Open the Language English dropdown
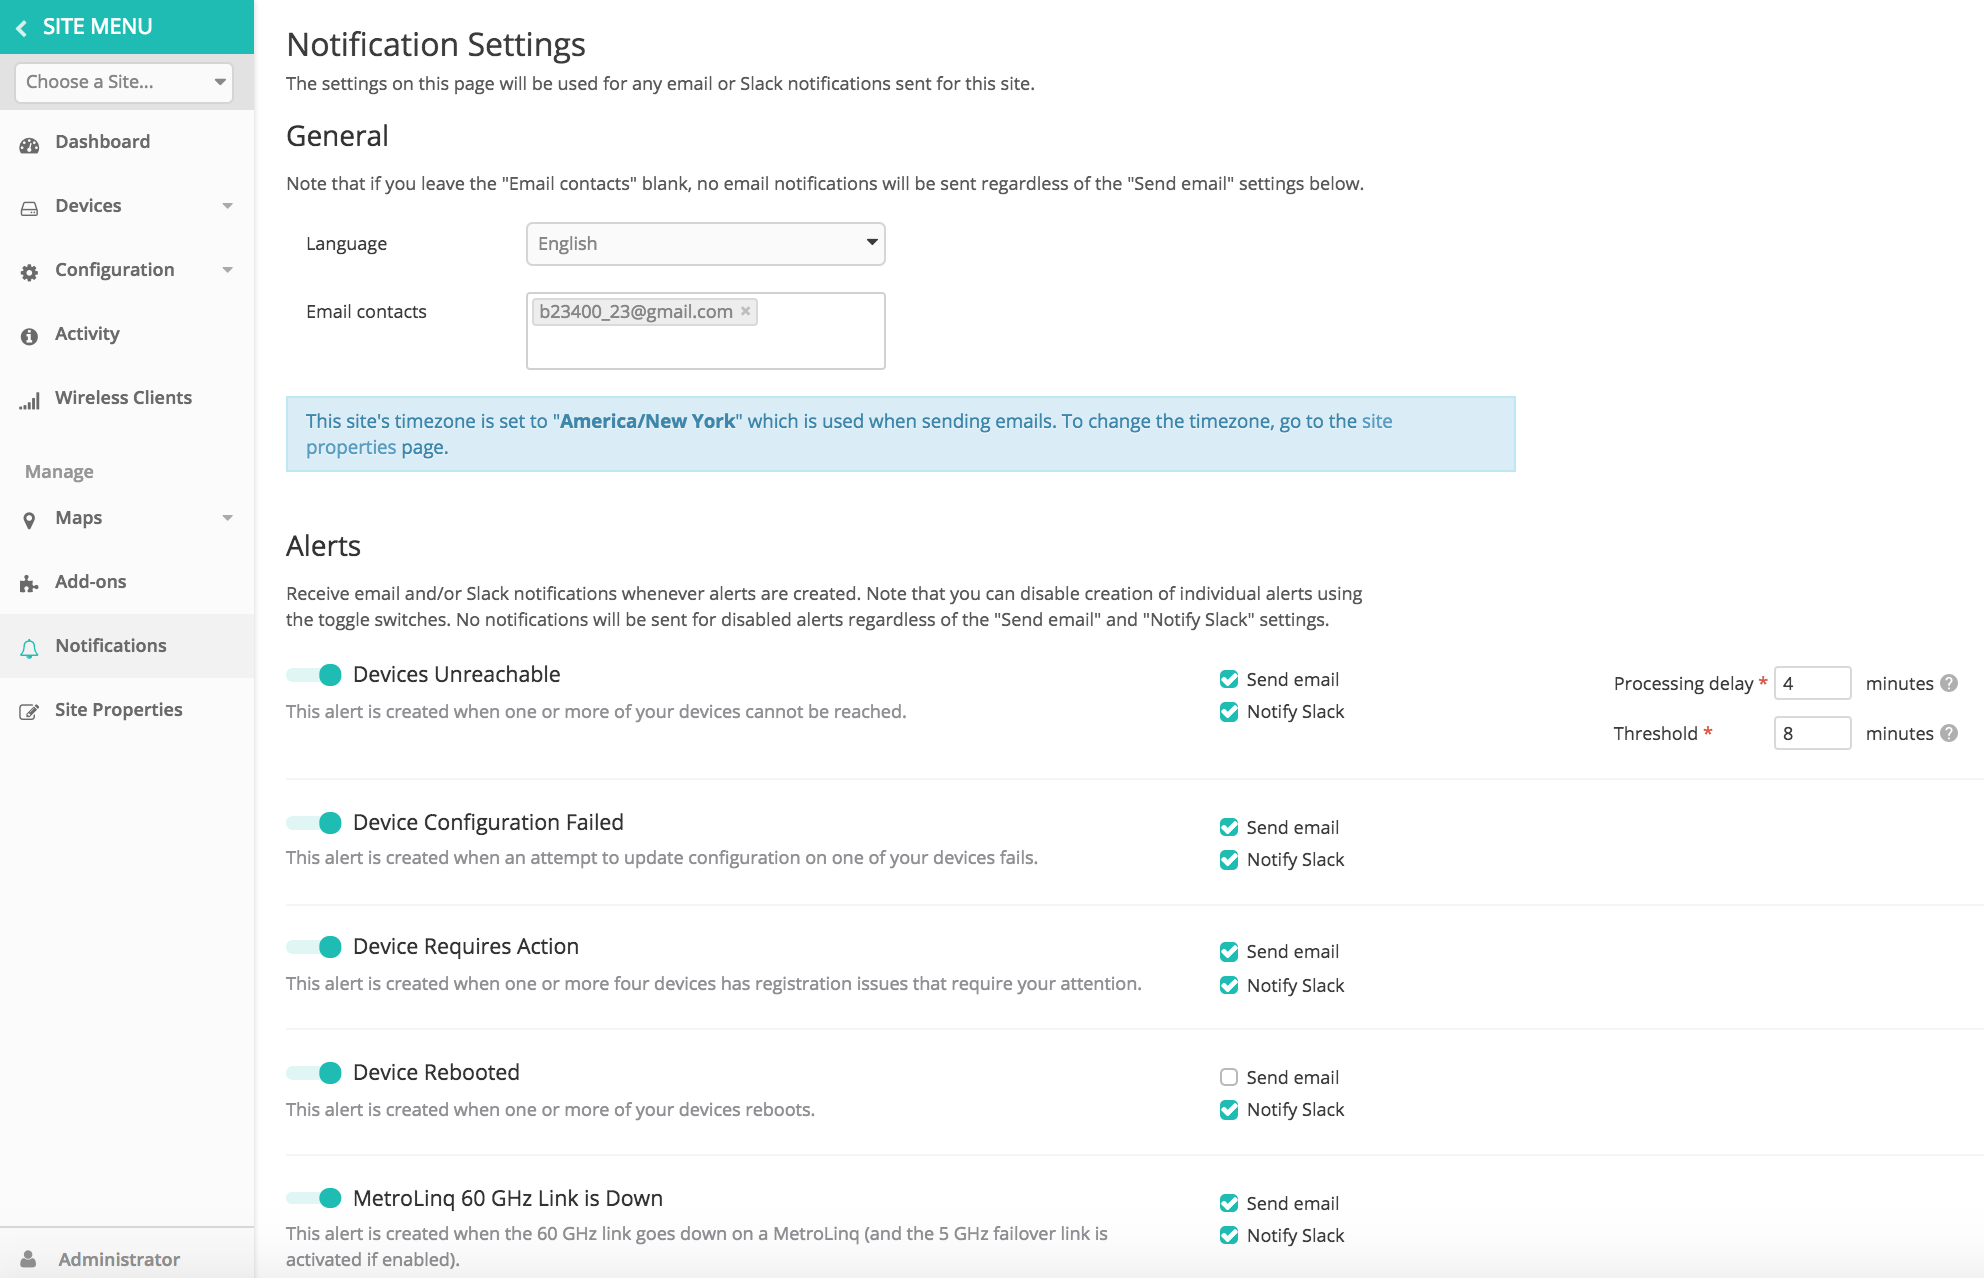Viewport: 1984px width, 1278px height. tap(705, 244)
